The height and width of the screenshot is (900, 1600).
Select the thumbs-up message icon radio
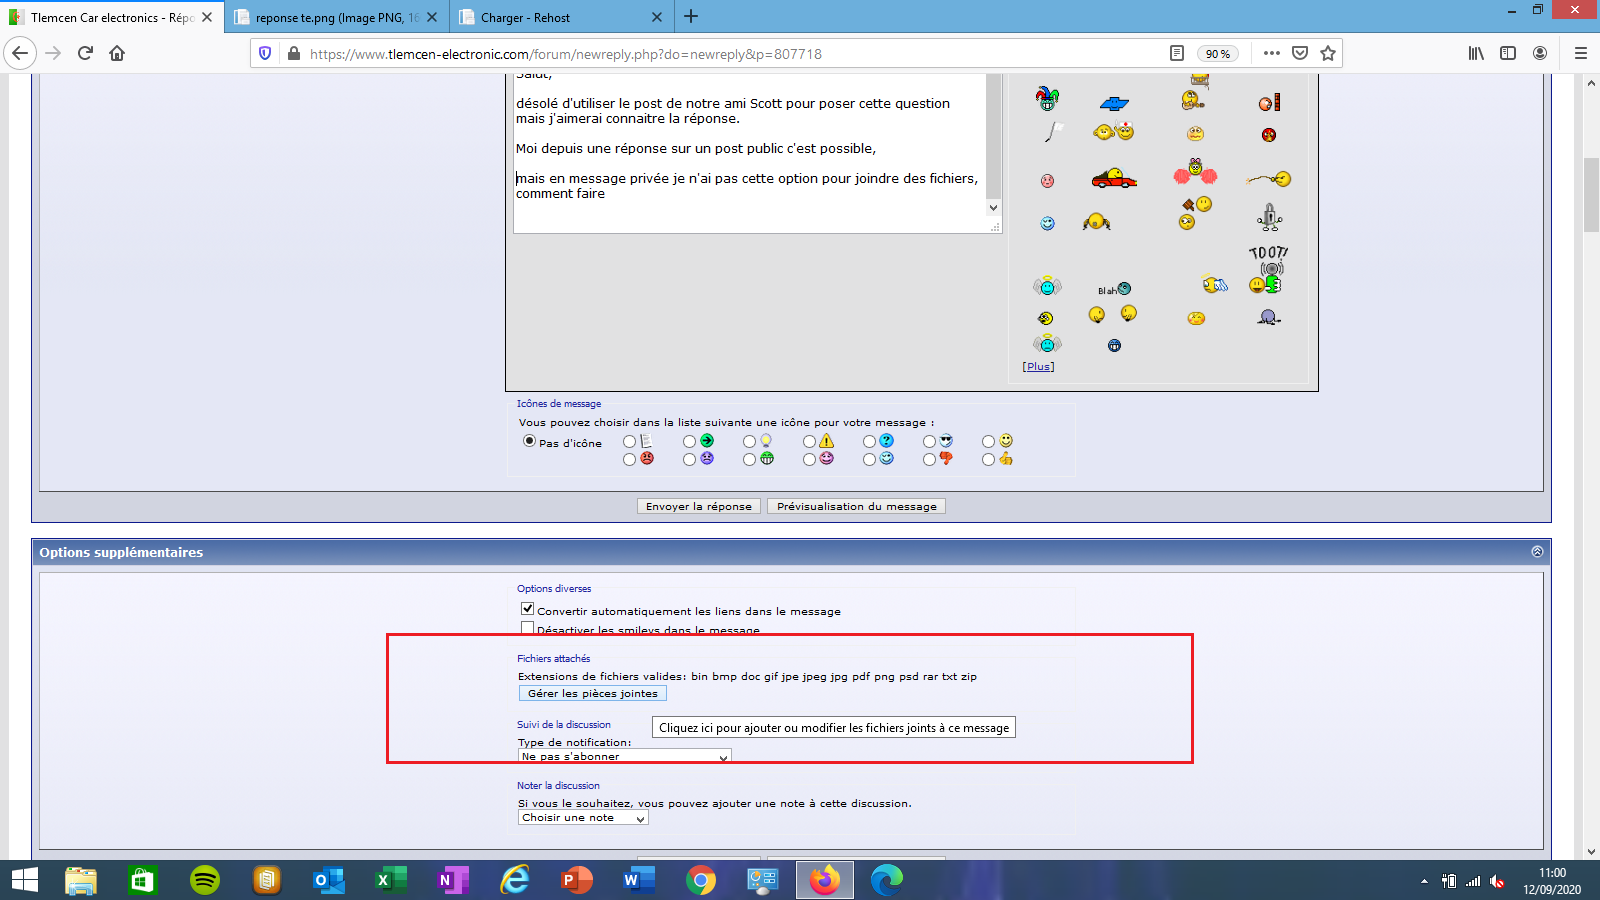(x=988, y=459)
